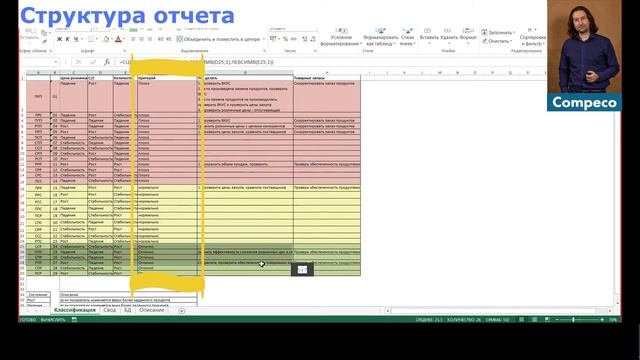Decrease indent in alignment group
640x360 pixels.
tap(160, 39)
